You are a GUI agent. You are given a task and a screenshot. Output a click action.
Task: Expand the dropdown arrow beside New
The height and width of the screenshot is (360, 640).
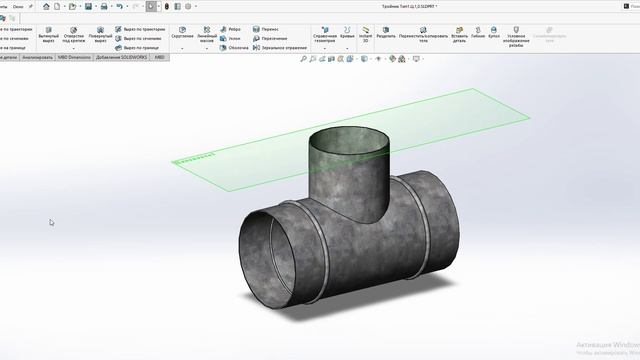tap(64, 6)
